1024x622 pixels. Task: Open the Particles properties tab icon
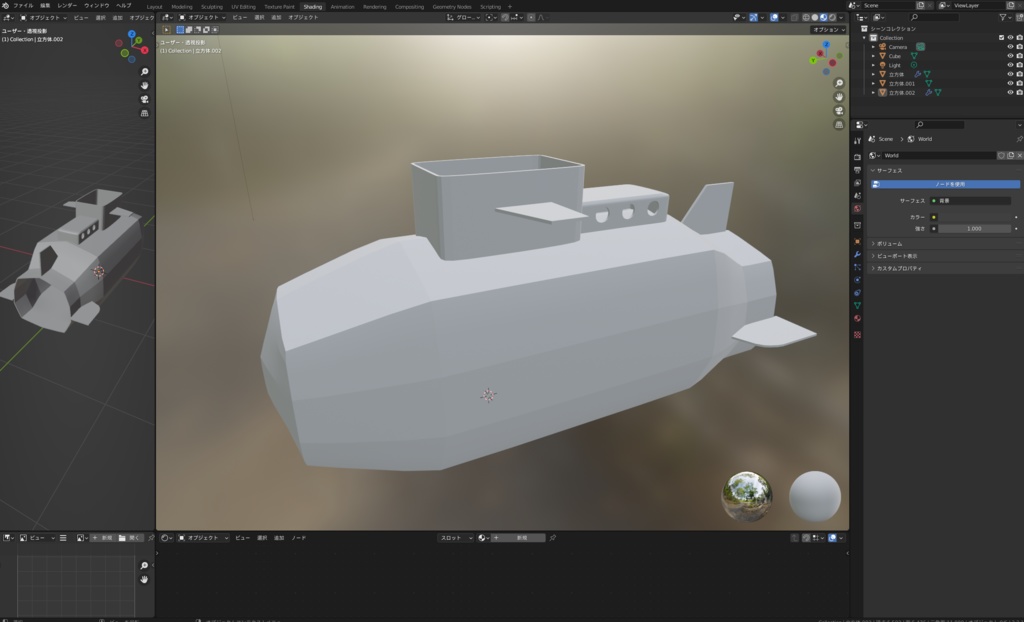pos(857,267)
